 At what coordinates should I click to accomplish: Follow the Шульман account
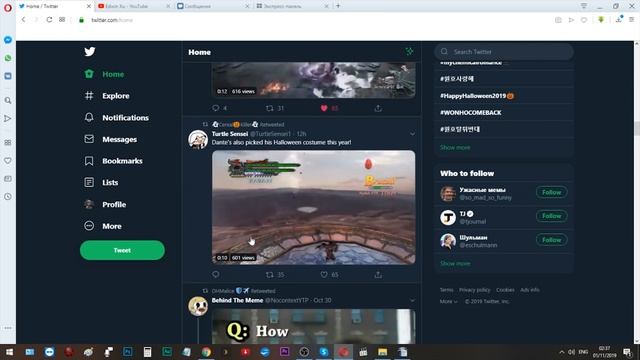[x=551, y=240]
